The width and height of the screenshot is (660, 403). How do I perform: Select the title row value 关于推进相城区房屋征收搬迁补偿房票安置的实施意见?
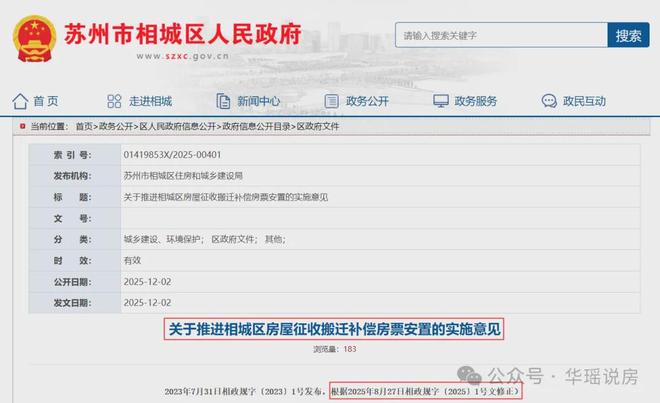pos(226,197)
